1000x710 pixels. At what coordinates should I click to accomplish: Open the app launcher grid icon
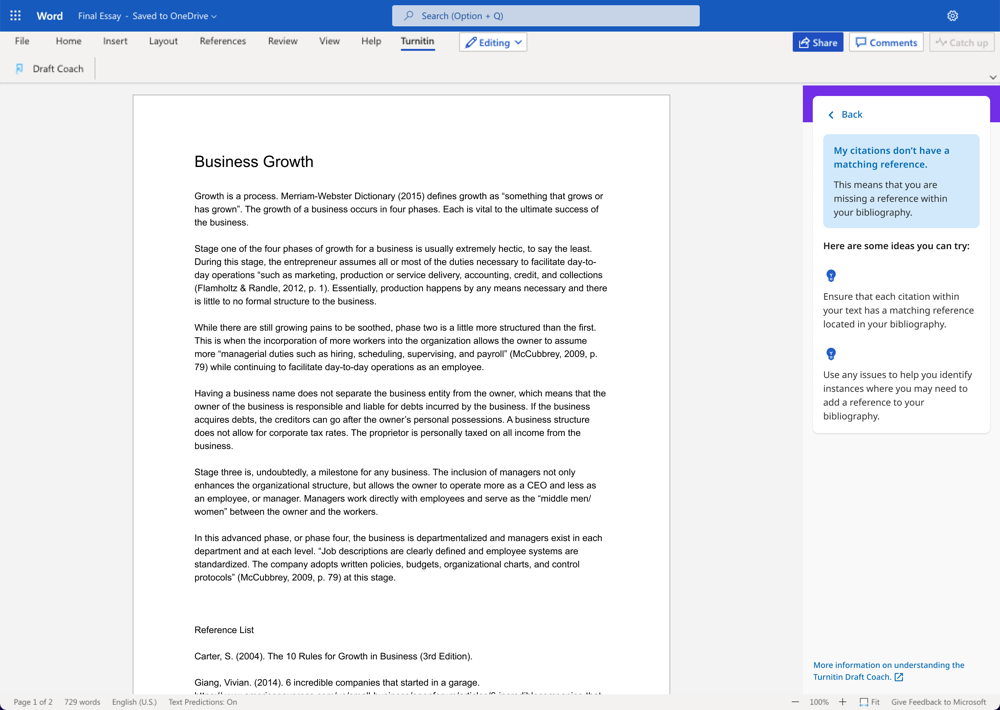[15, 16]
